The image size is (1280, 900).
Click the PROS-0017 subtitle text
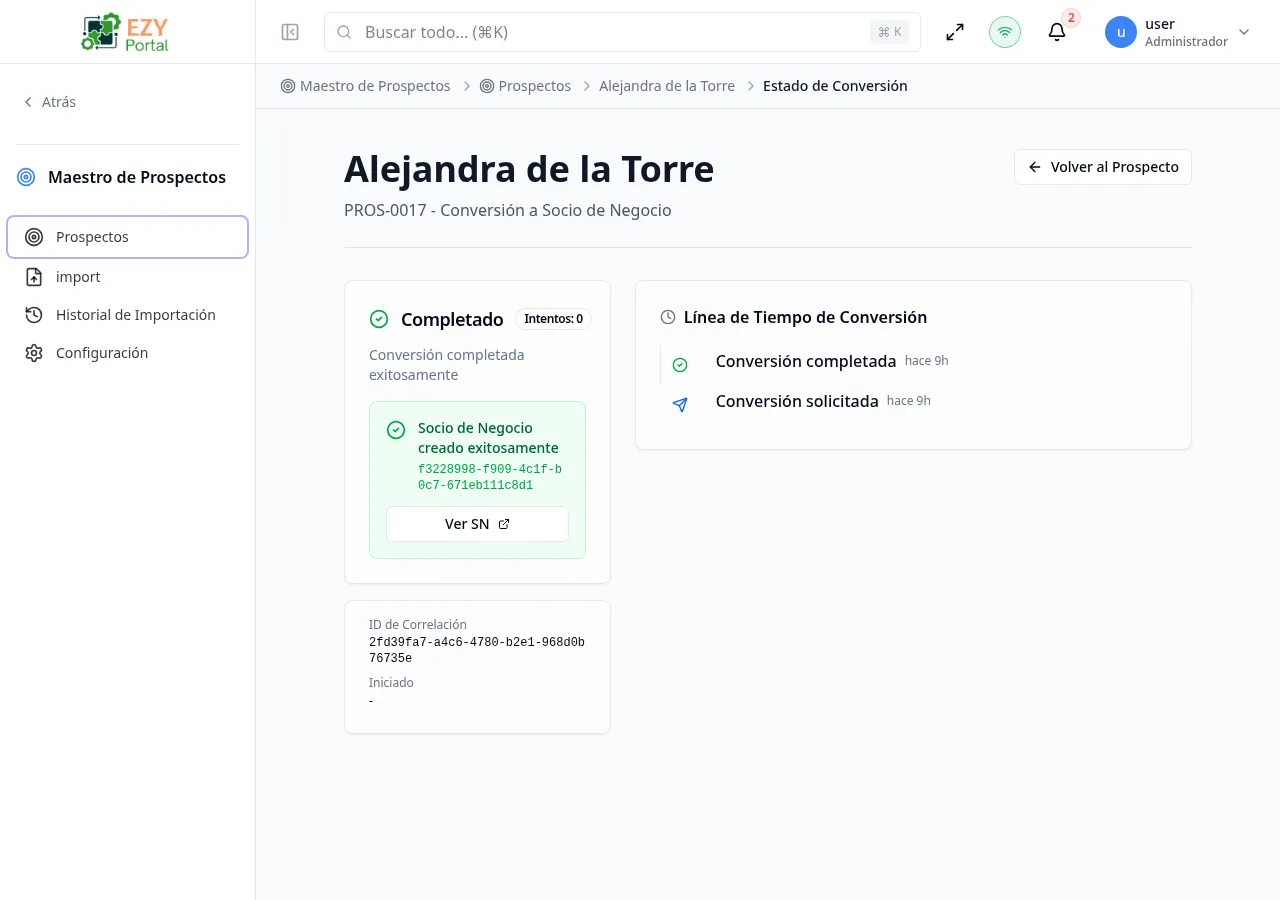coord(508,210)
